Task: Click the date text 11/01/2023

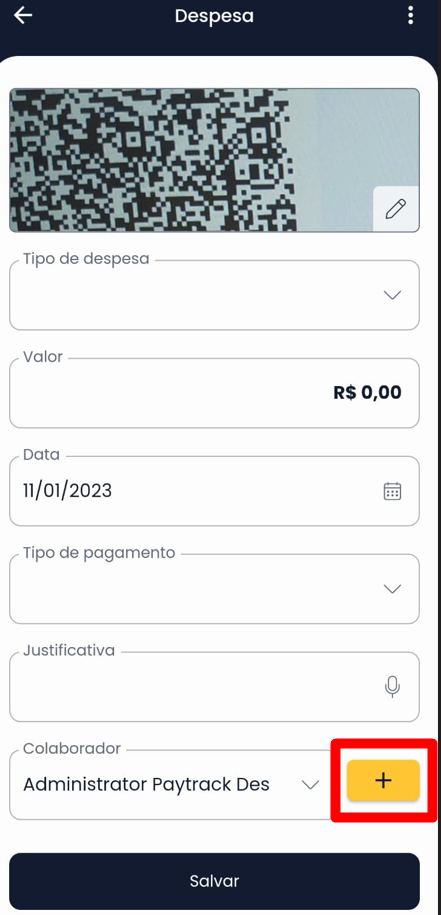Action: (68, 491)
